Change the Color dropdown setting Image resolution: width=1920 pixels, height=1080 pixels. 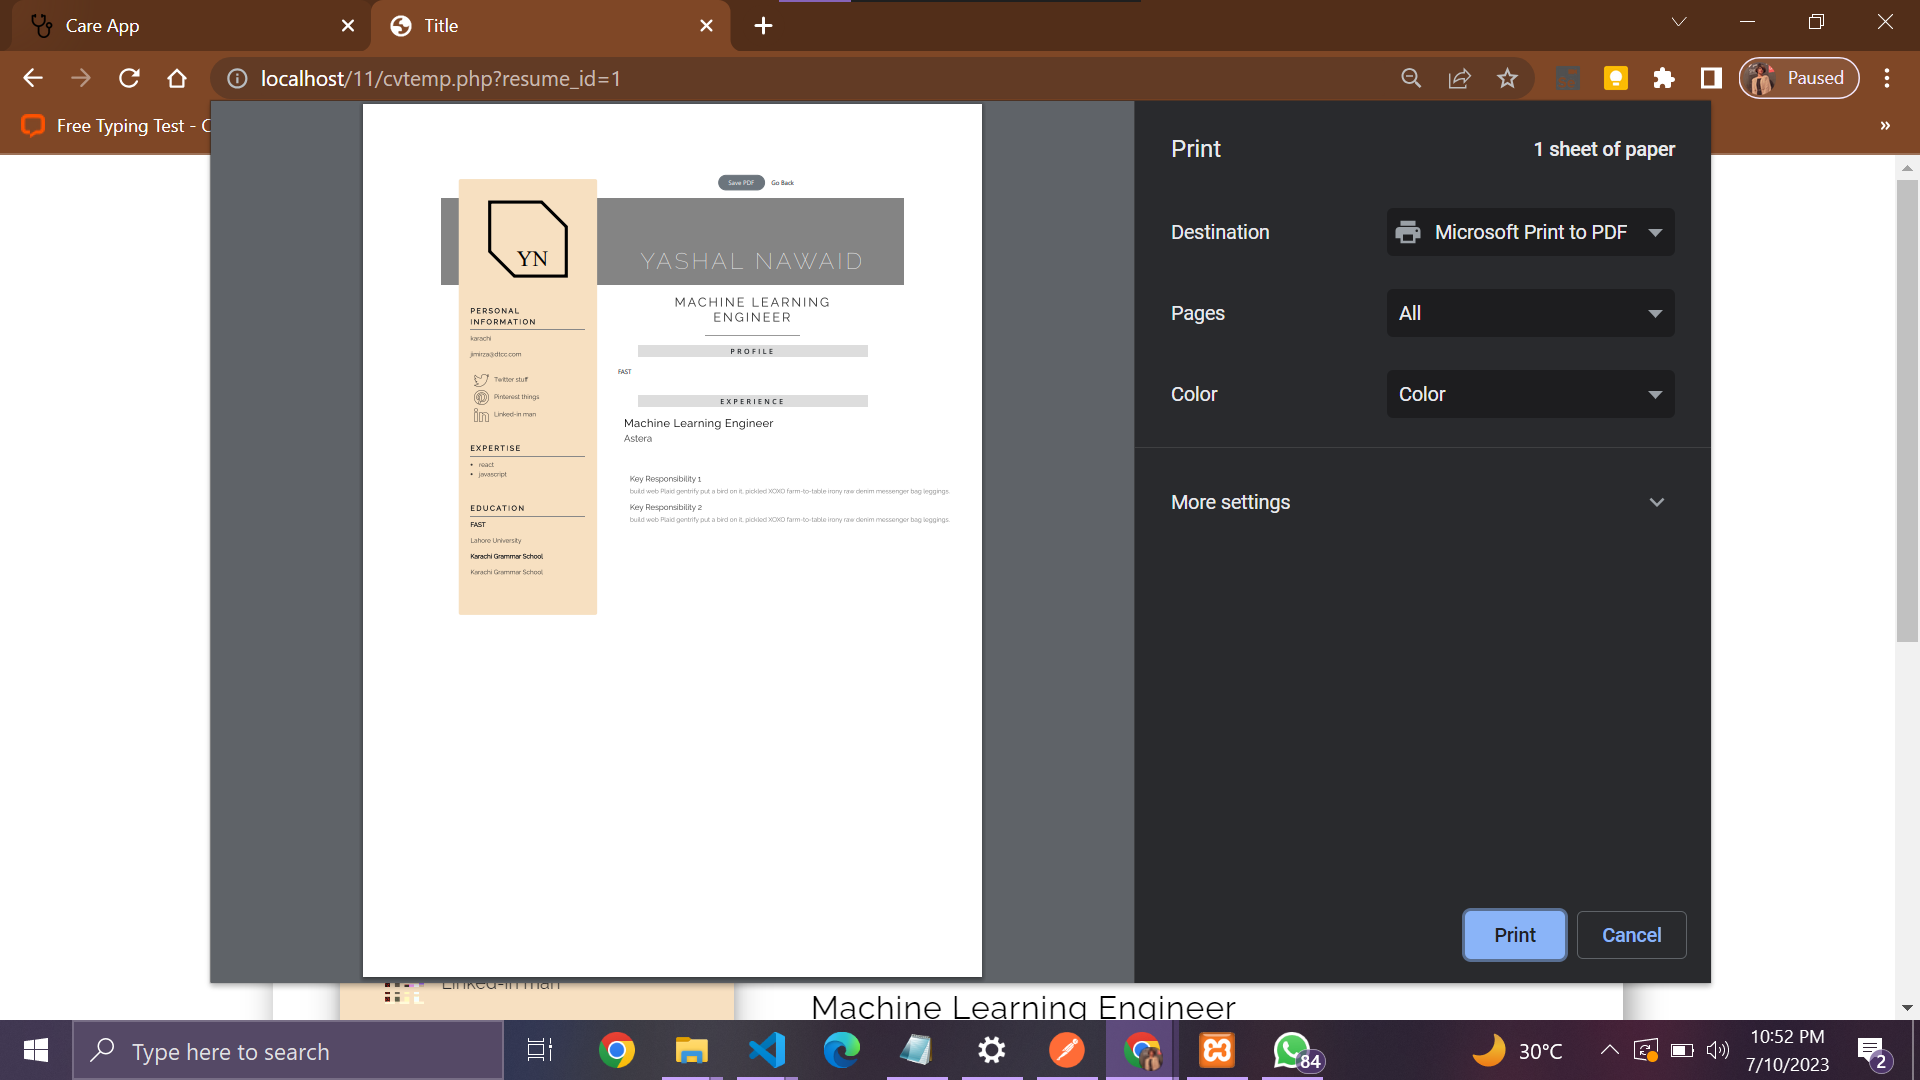point(1529,394)
